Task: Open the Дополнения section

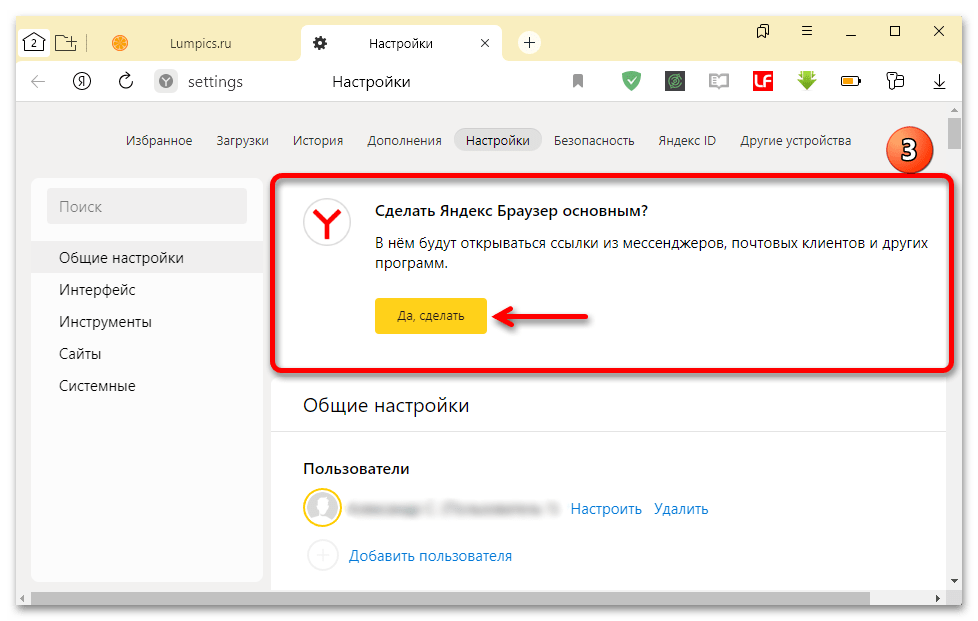Action: [x=404, y=140]
